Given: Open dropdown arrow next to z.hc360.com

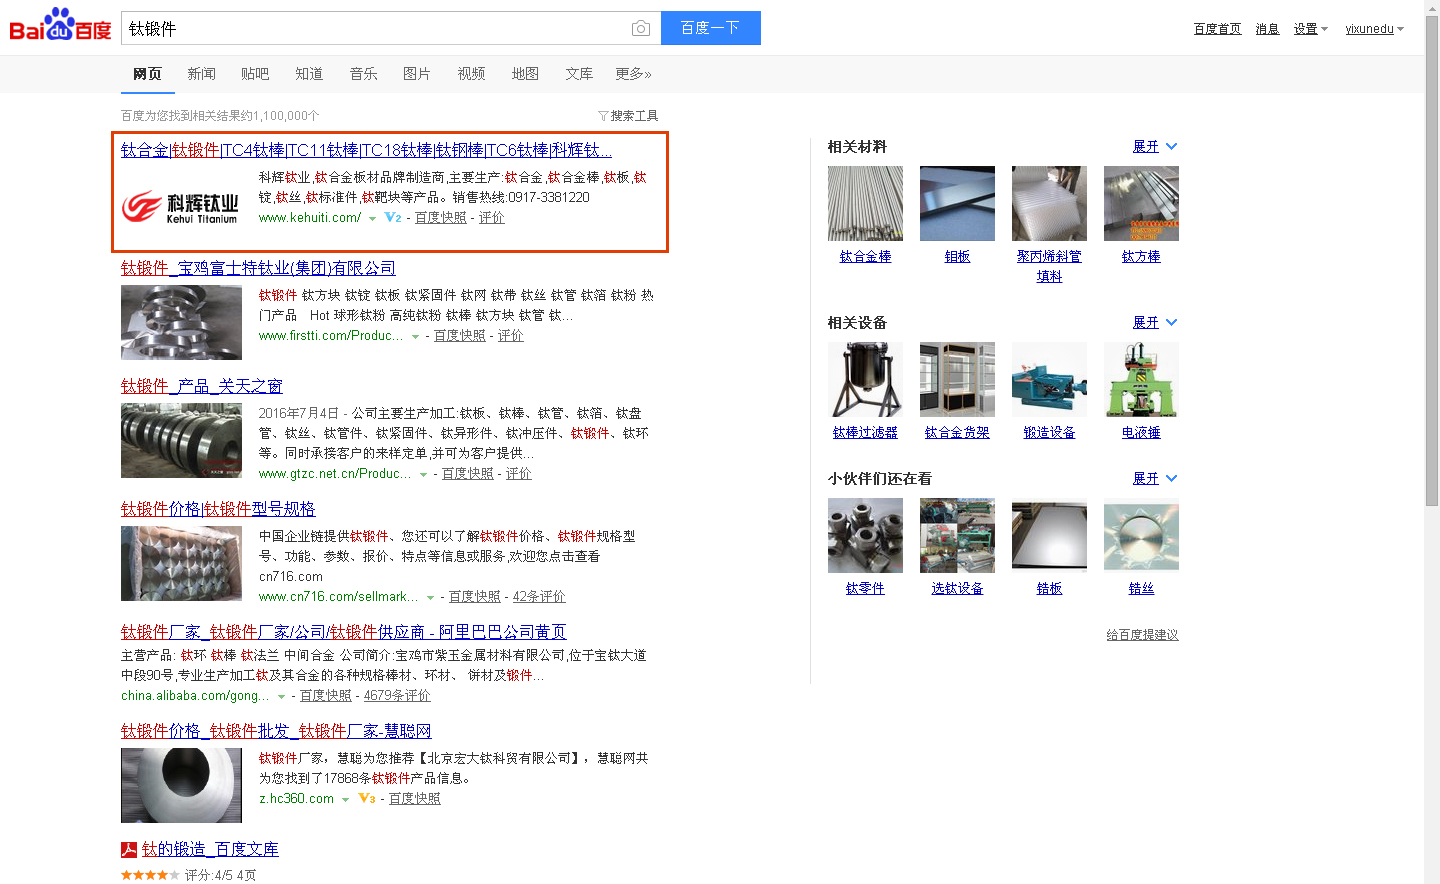Looking at the screenshot, I should pos(345,799).
